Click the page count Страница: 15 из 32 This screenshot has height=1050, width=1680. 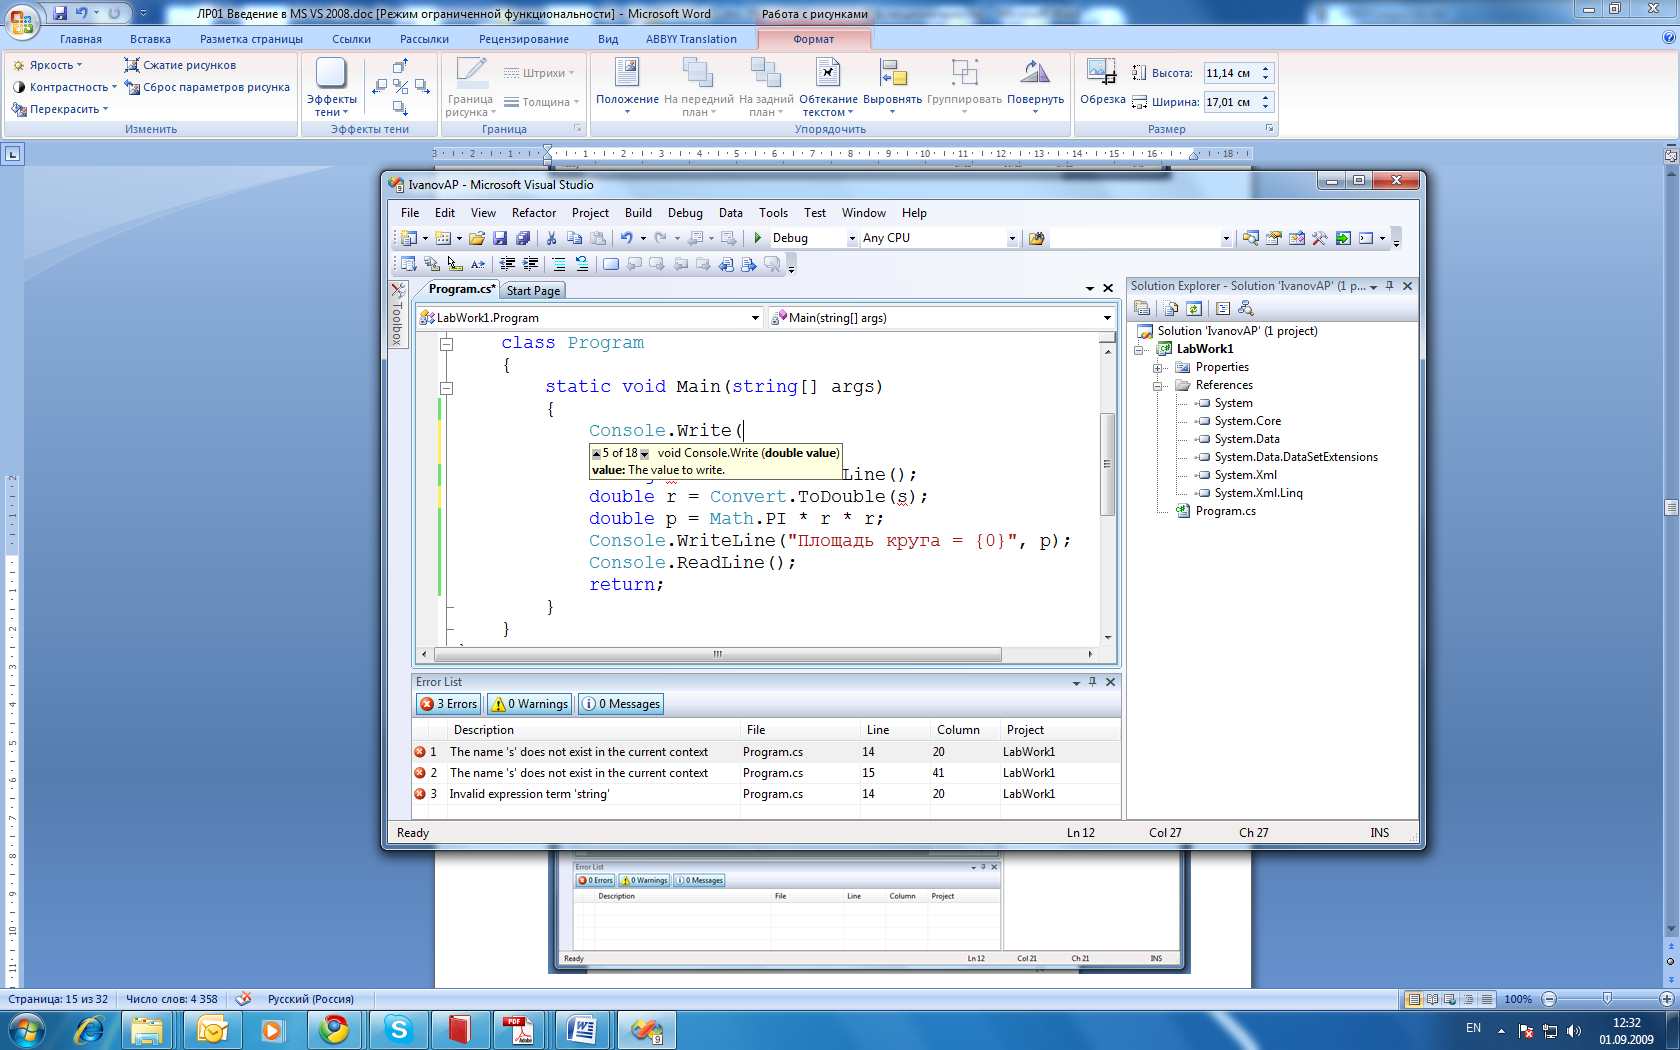(x=58, y=999)
